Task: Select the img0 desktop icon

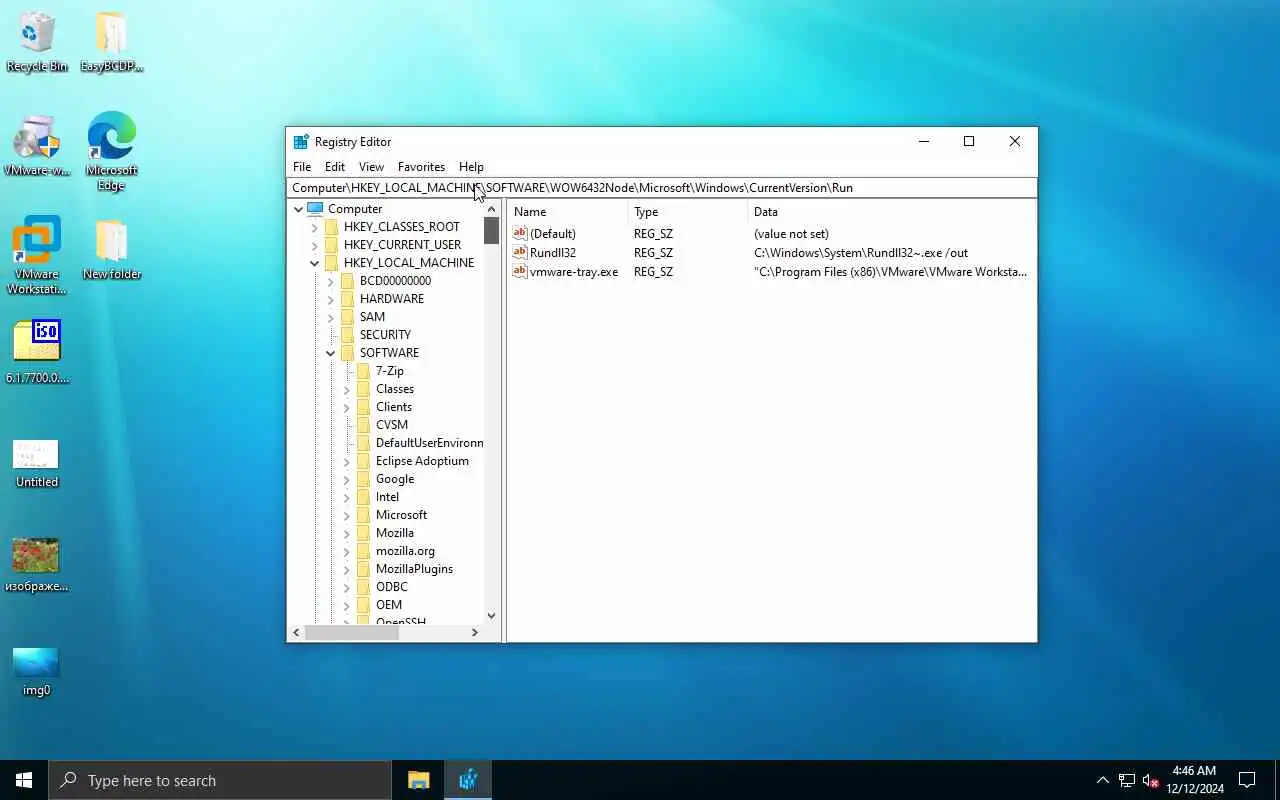Action: pyautogui.click(x=37, y=671)
